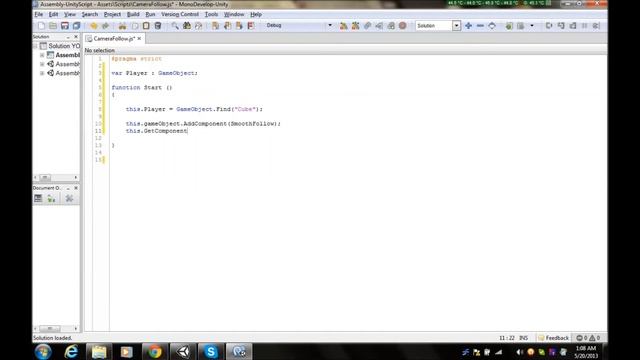Click the Pause debugging icon
640x360 pixels.
[x=584, y=26]
